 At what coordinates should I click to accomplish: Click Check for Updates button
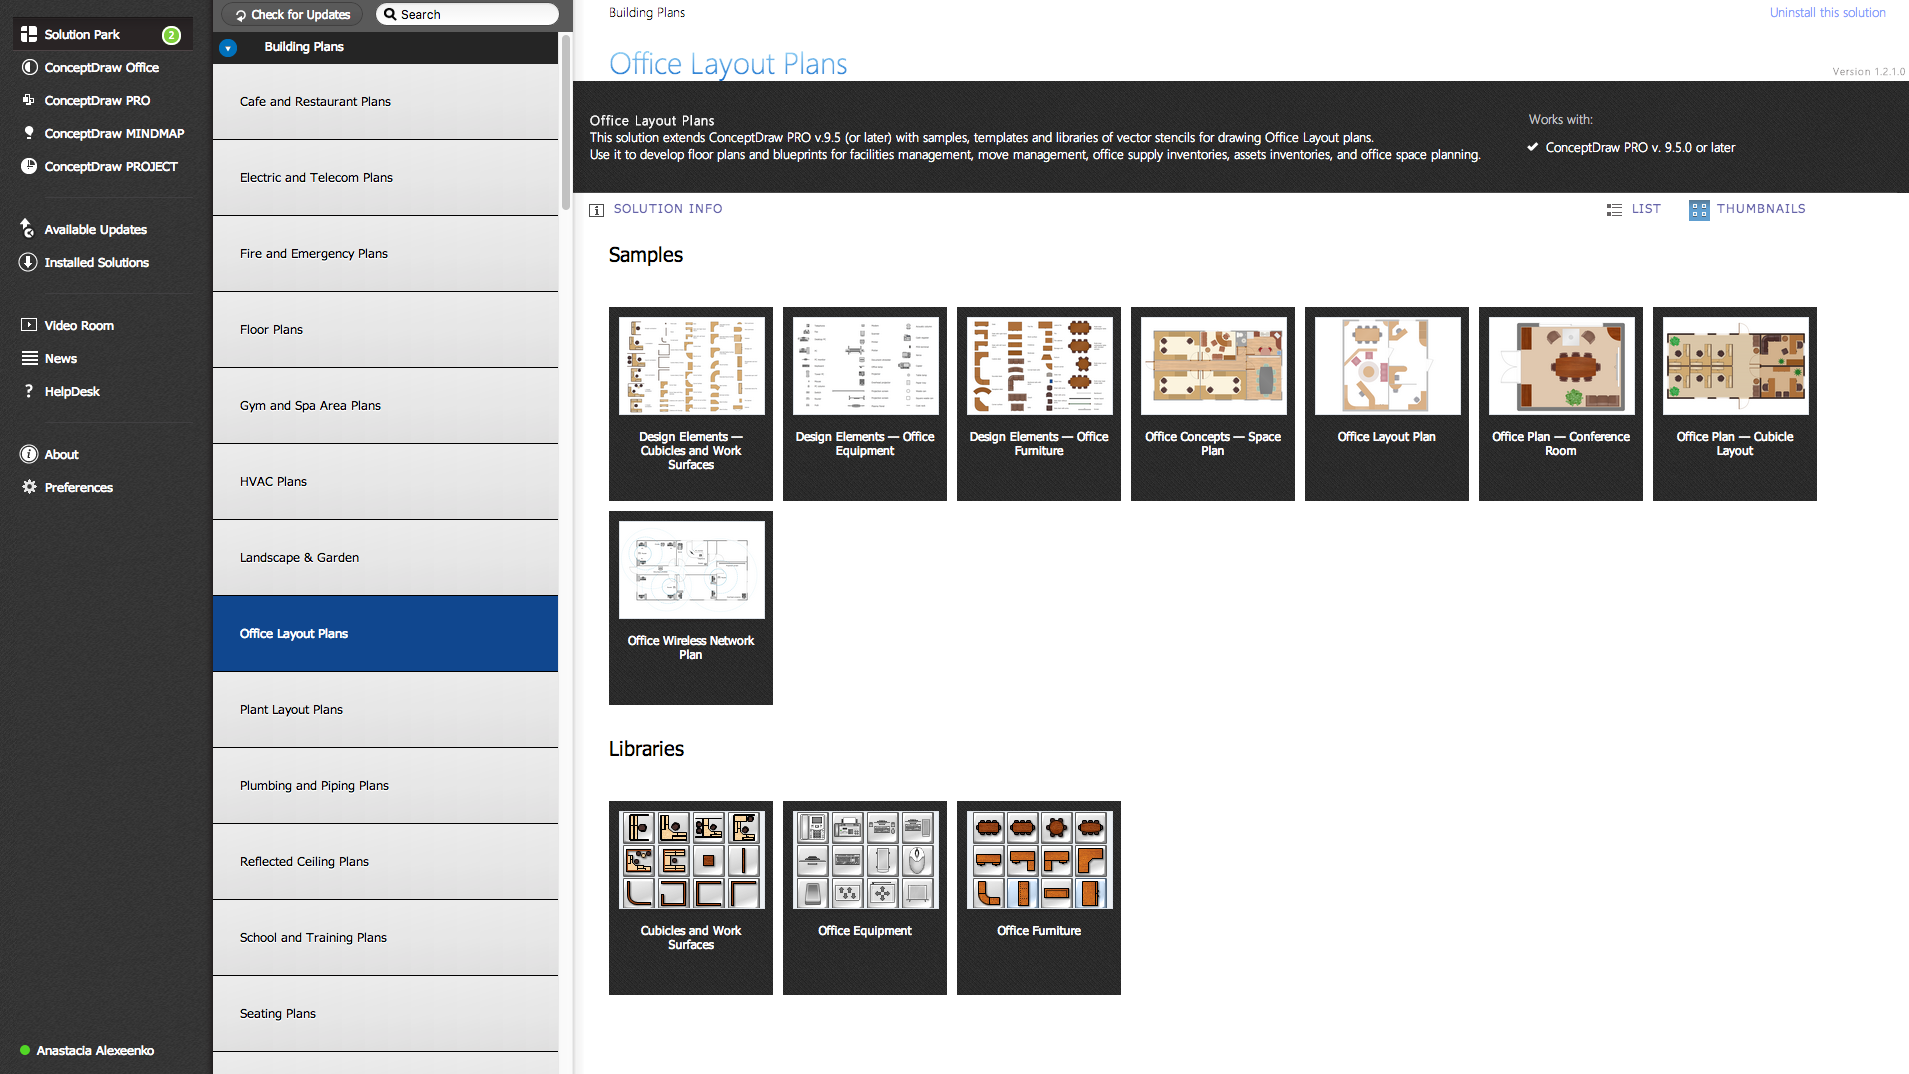pyautogui.click(x=292, y=14)
